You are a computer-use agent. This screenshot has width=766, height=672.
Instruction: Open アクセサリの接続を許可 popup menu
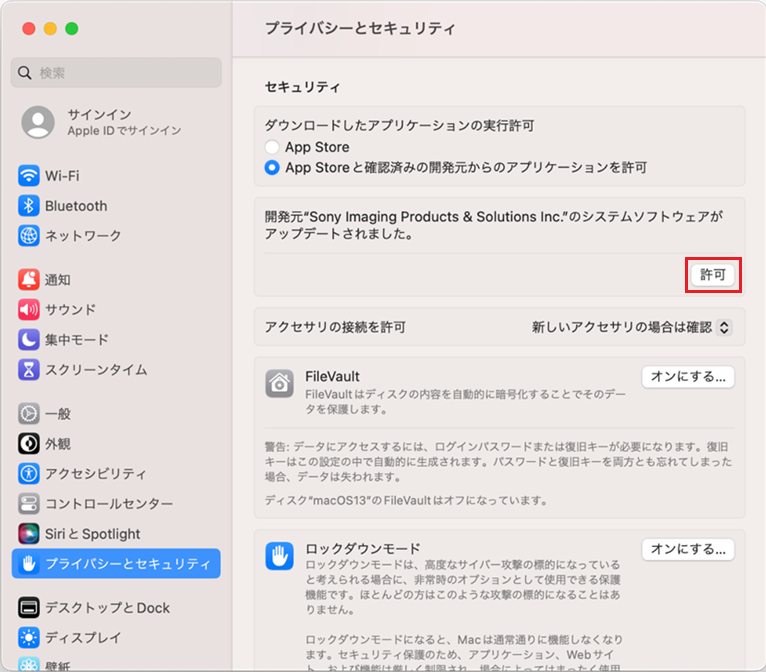coord(632,327)
